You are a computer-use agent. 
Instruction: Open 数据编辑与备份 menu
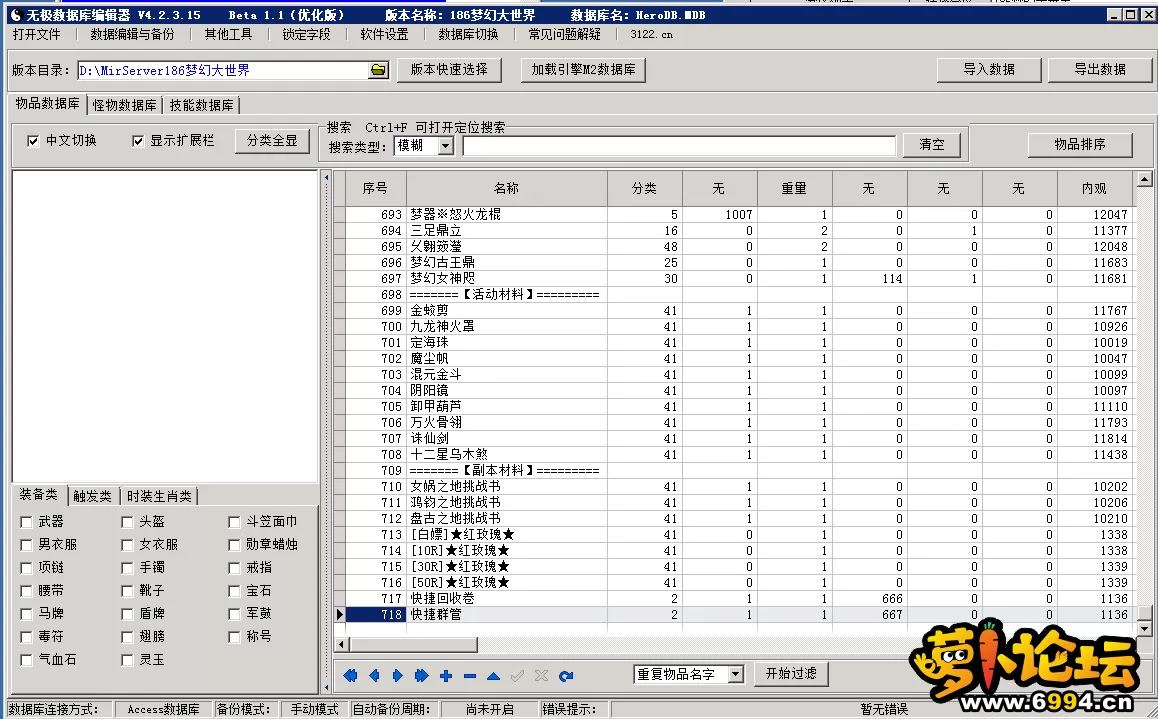[132, 35]
